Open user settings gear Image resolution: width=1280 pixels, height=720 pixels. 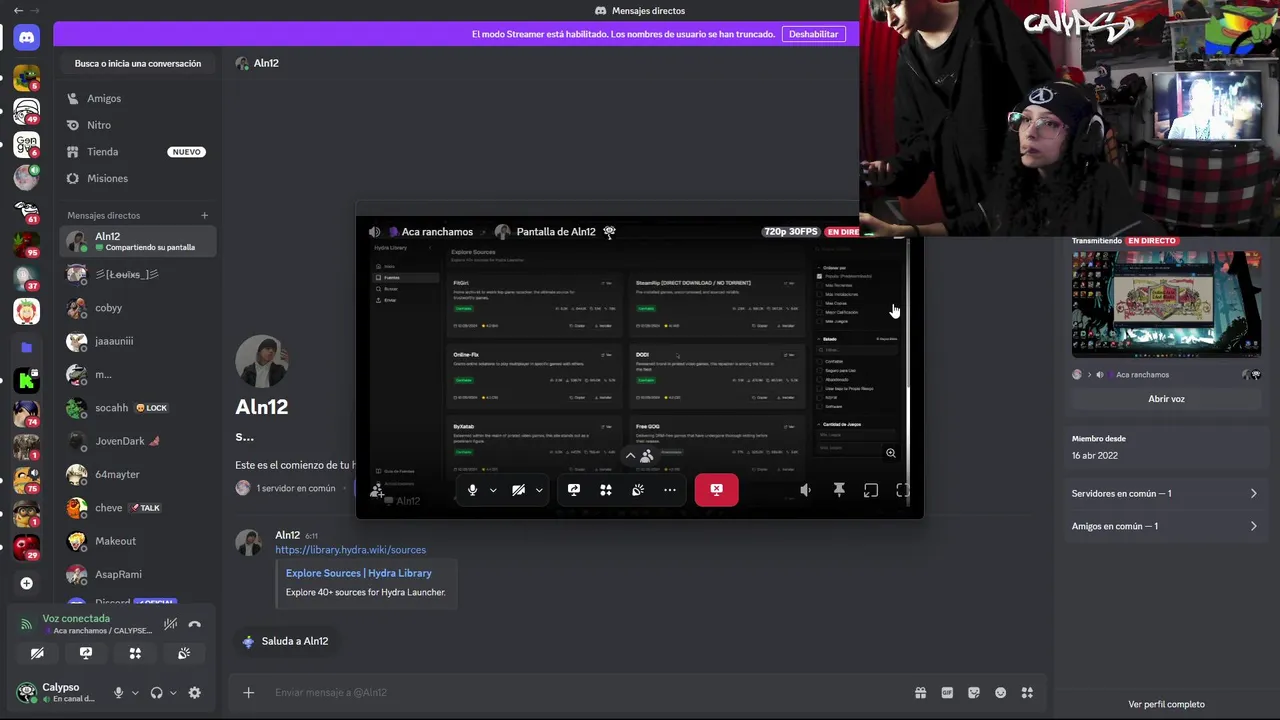pyautogui.click(x=195, y=692)
